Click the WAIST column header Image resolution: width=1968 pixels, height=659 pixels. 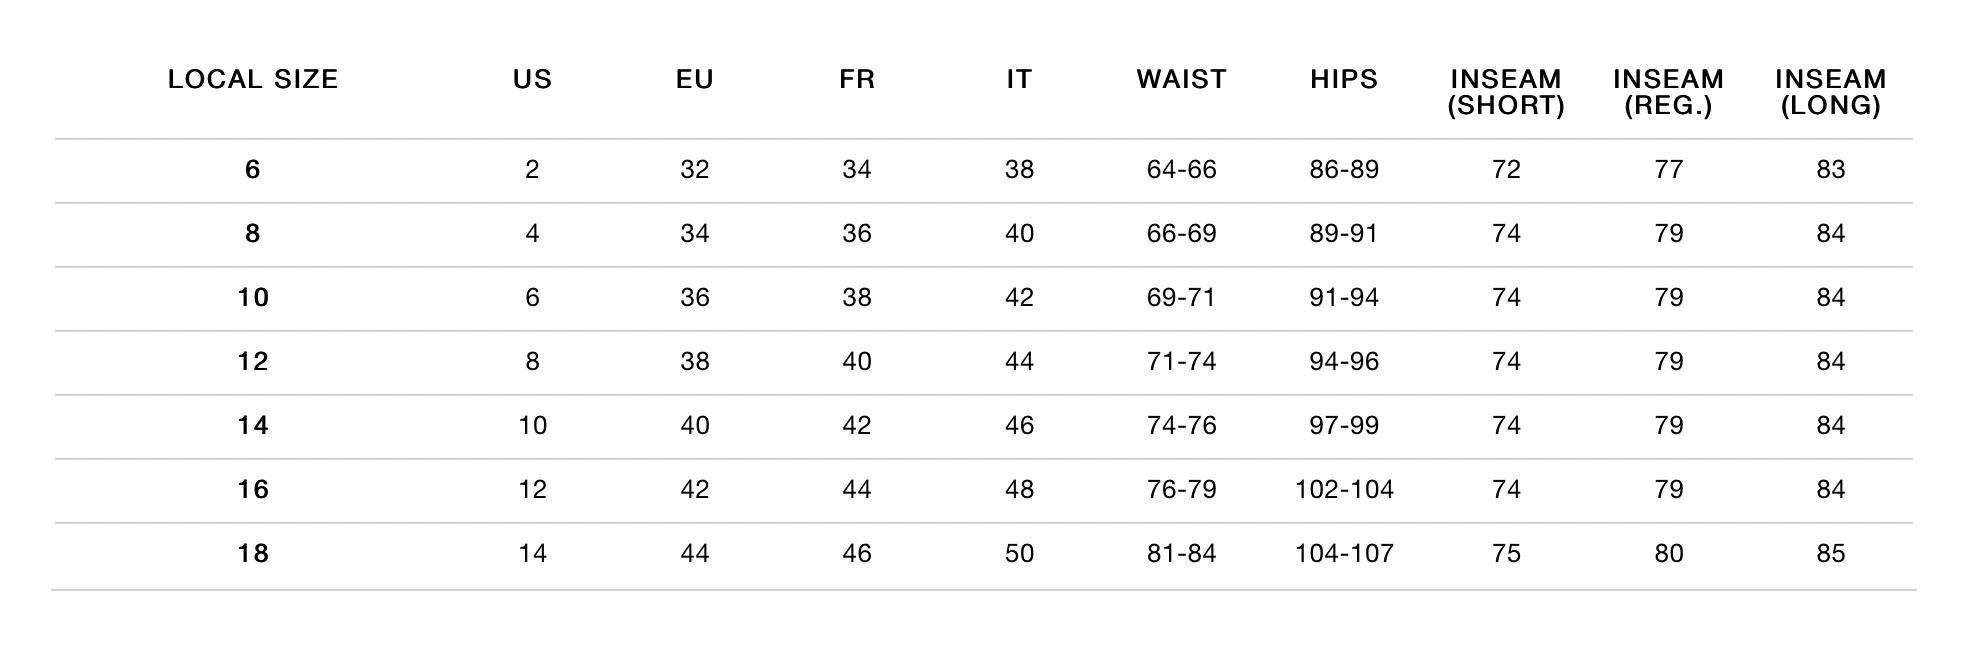1181,80
